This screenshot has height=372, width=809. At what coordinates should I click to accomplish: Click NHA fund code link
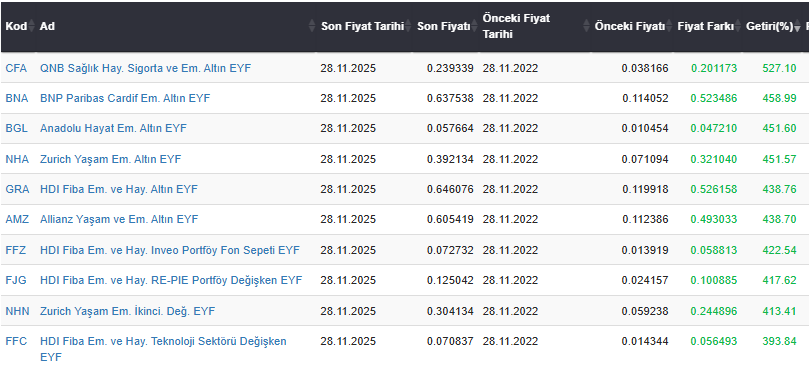click(17, 159)
